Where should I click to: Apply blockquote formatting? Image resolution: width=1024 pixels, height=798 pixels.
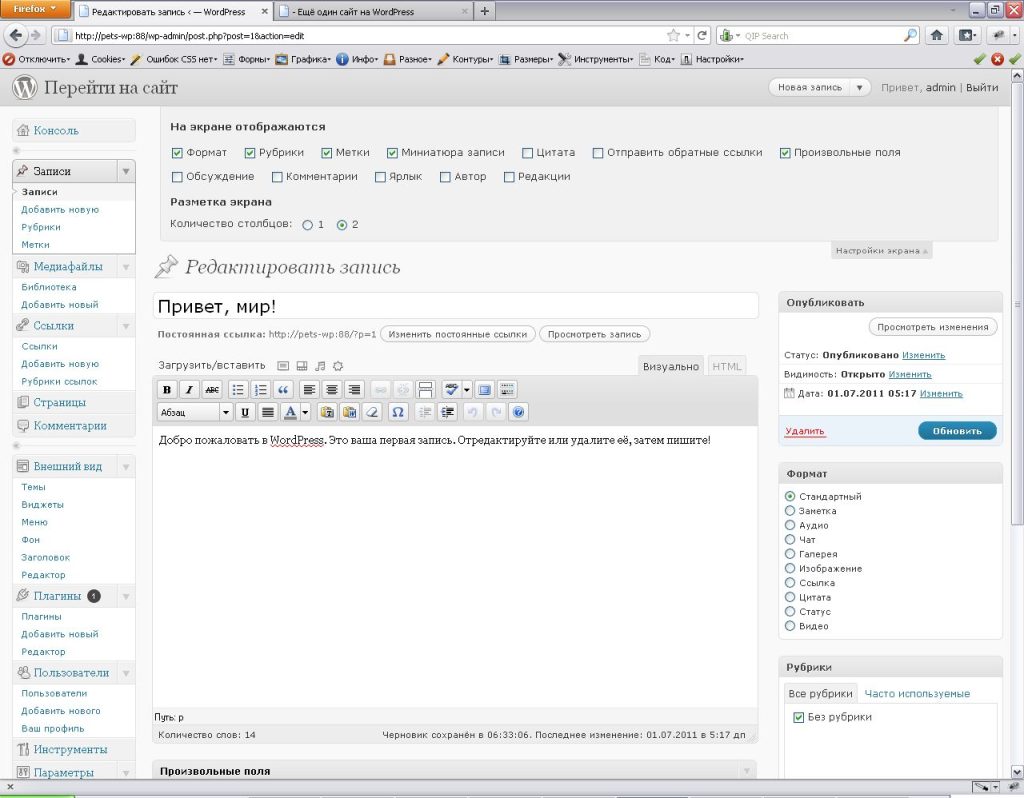[283, 390]
